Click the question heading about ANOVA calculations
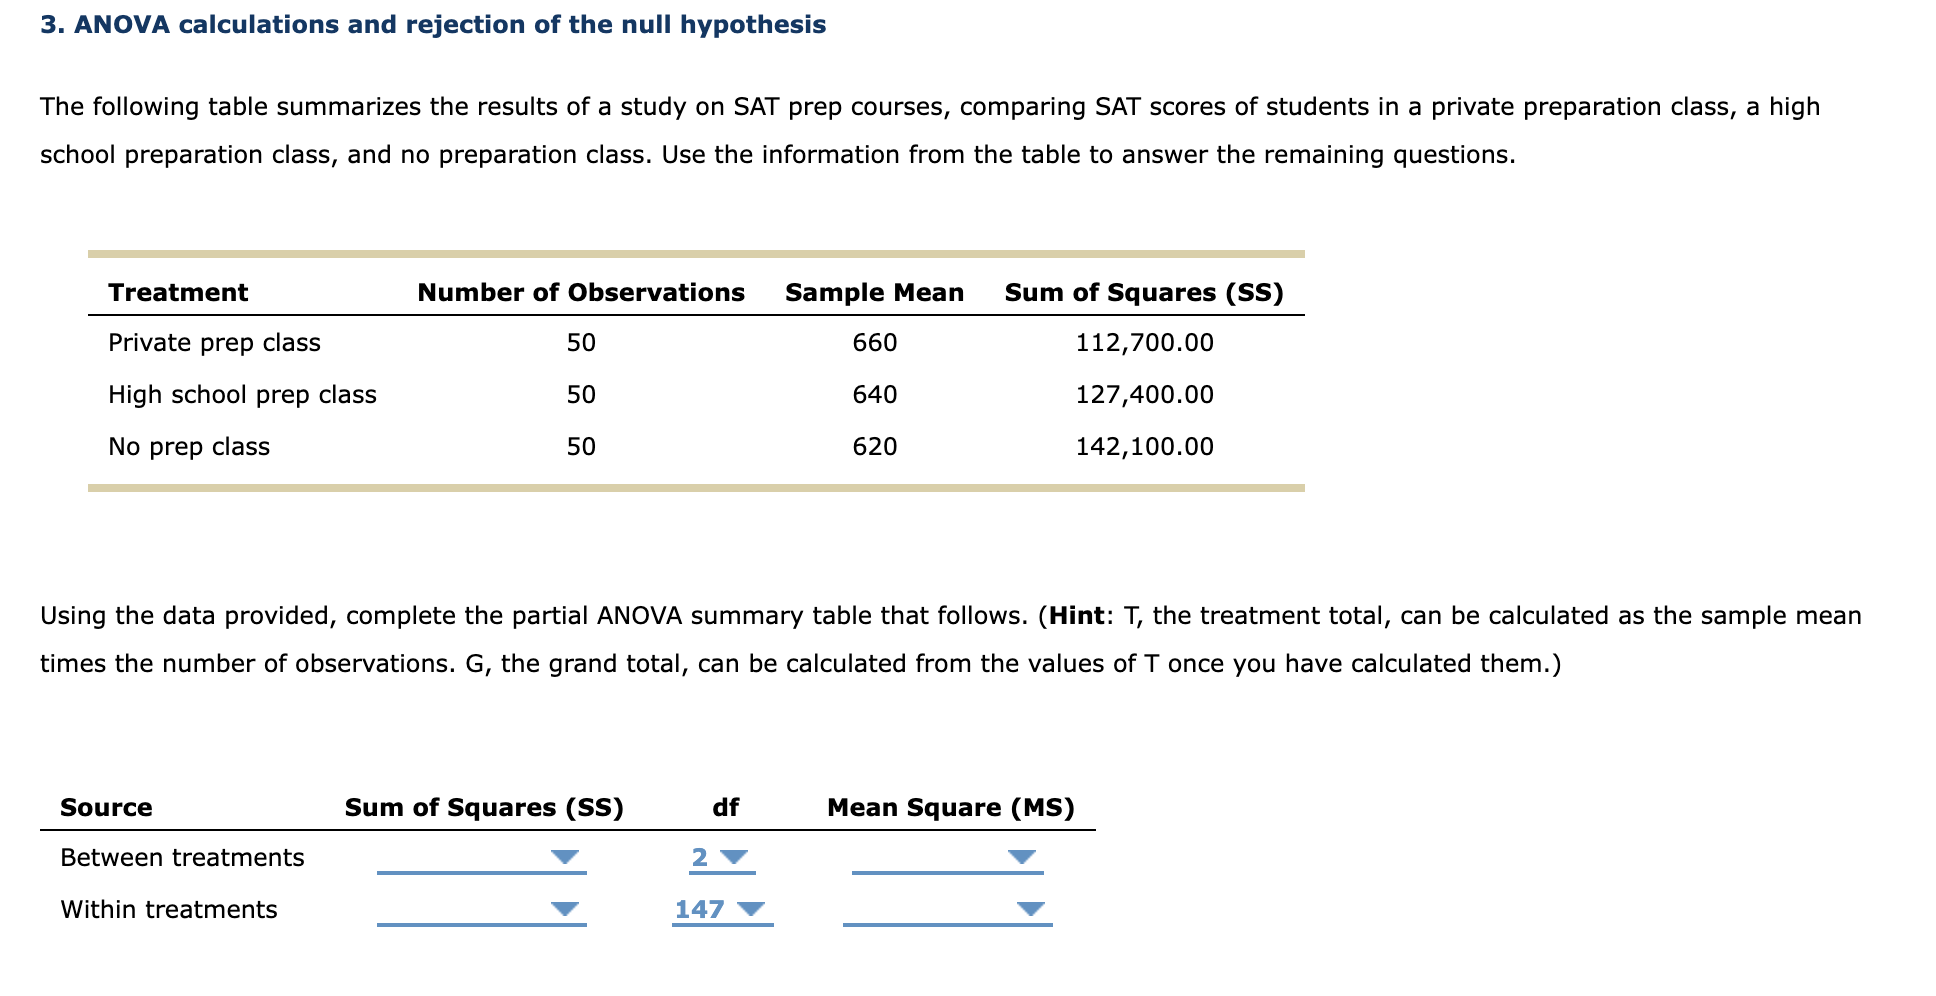 [x=433, y=25]
